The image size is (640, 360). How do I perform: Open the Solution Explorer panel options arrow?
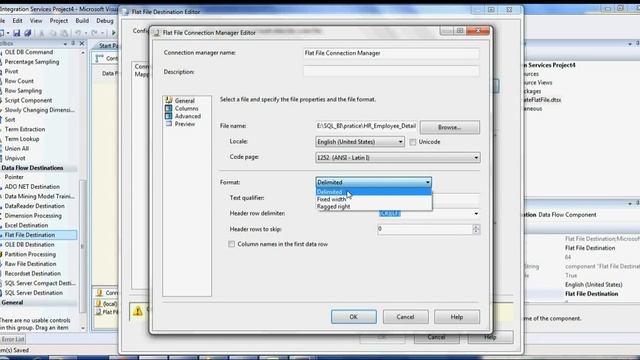[x=630, y=44]
